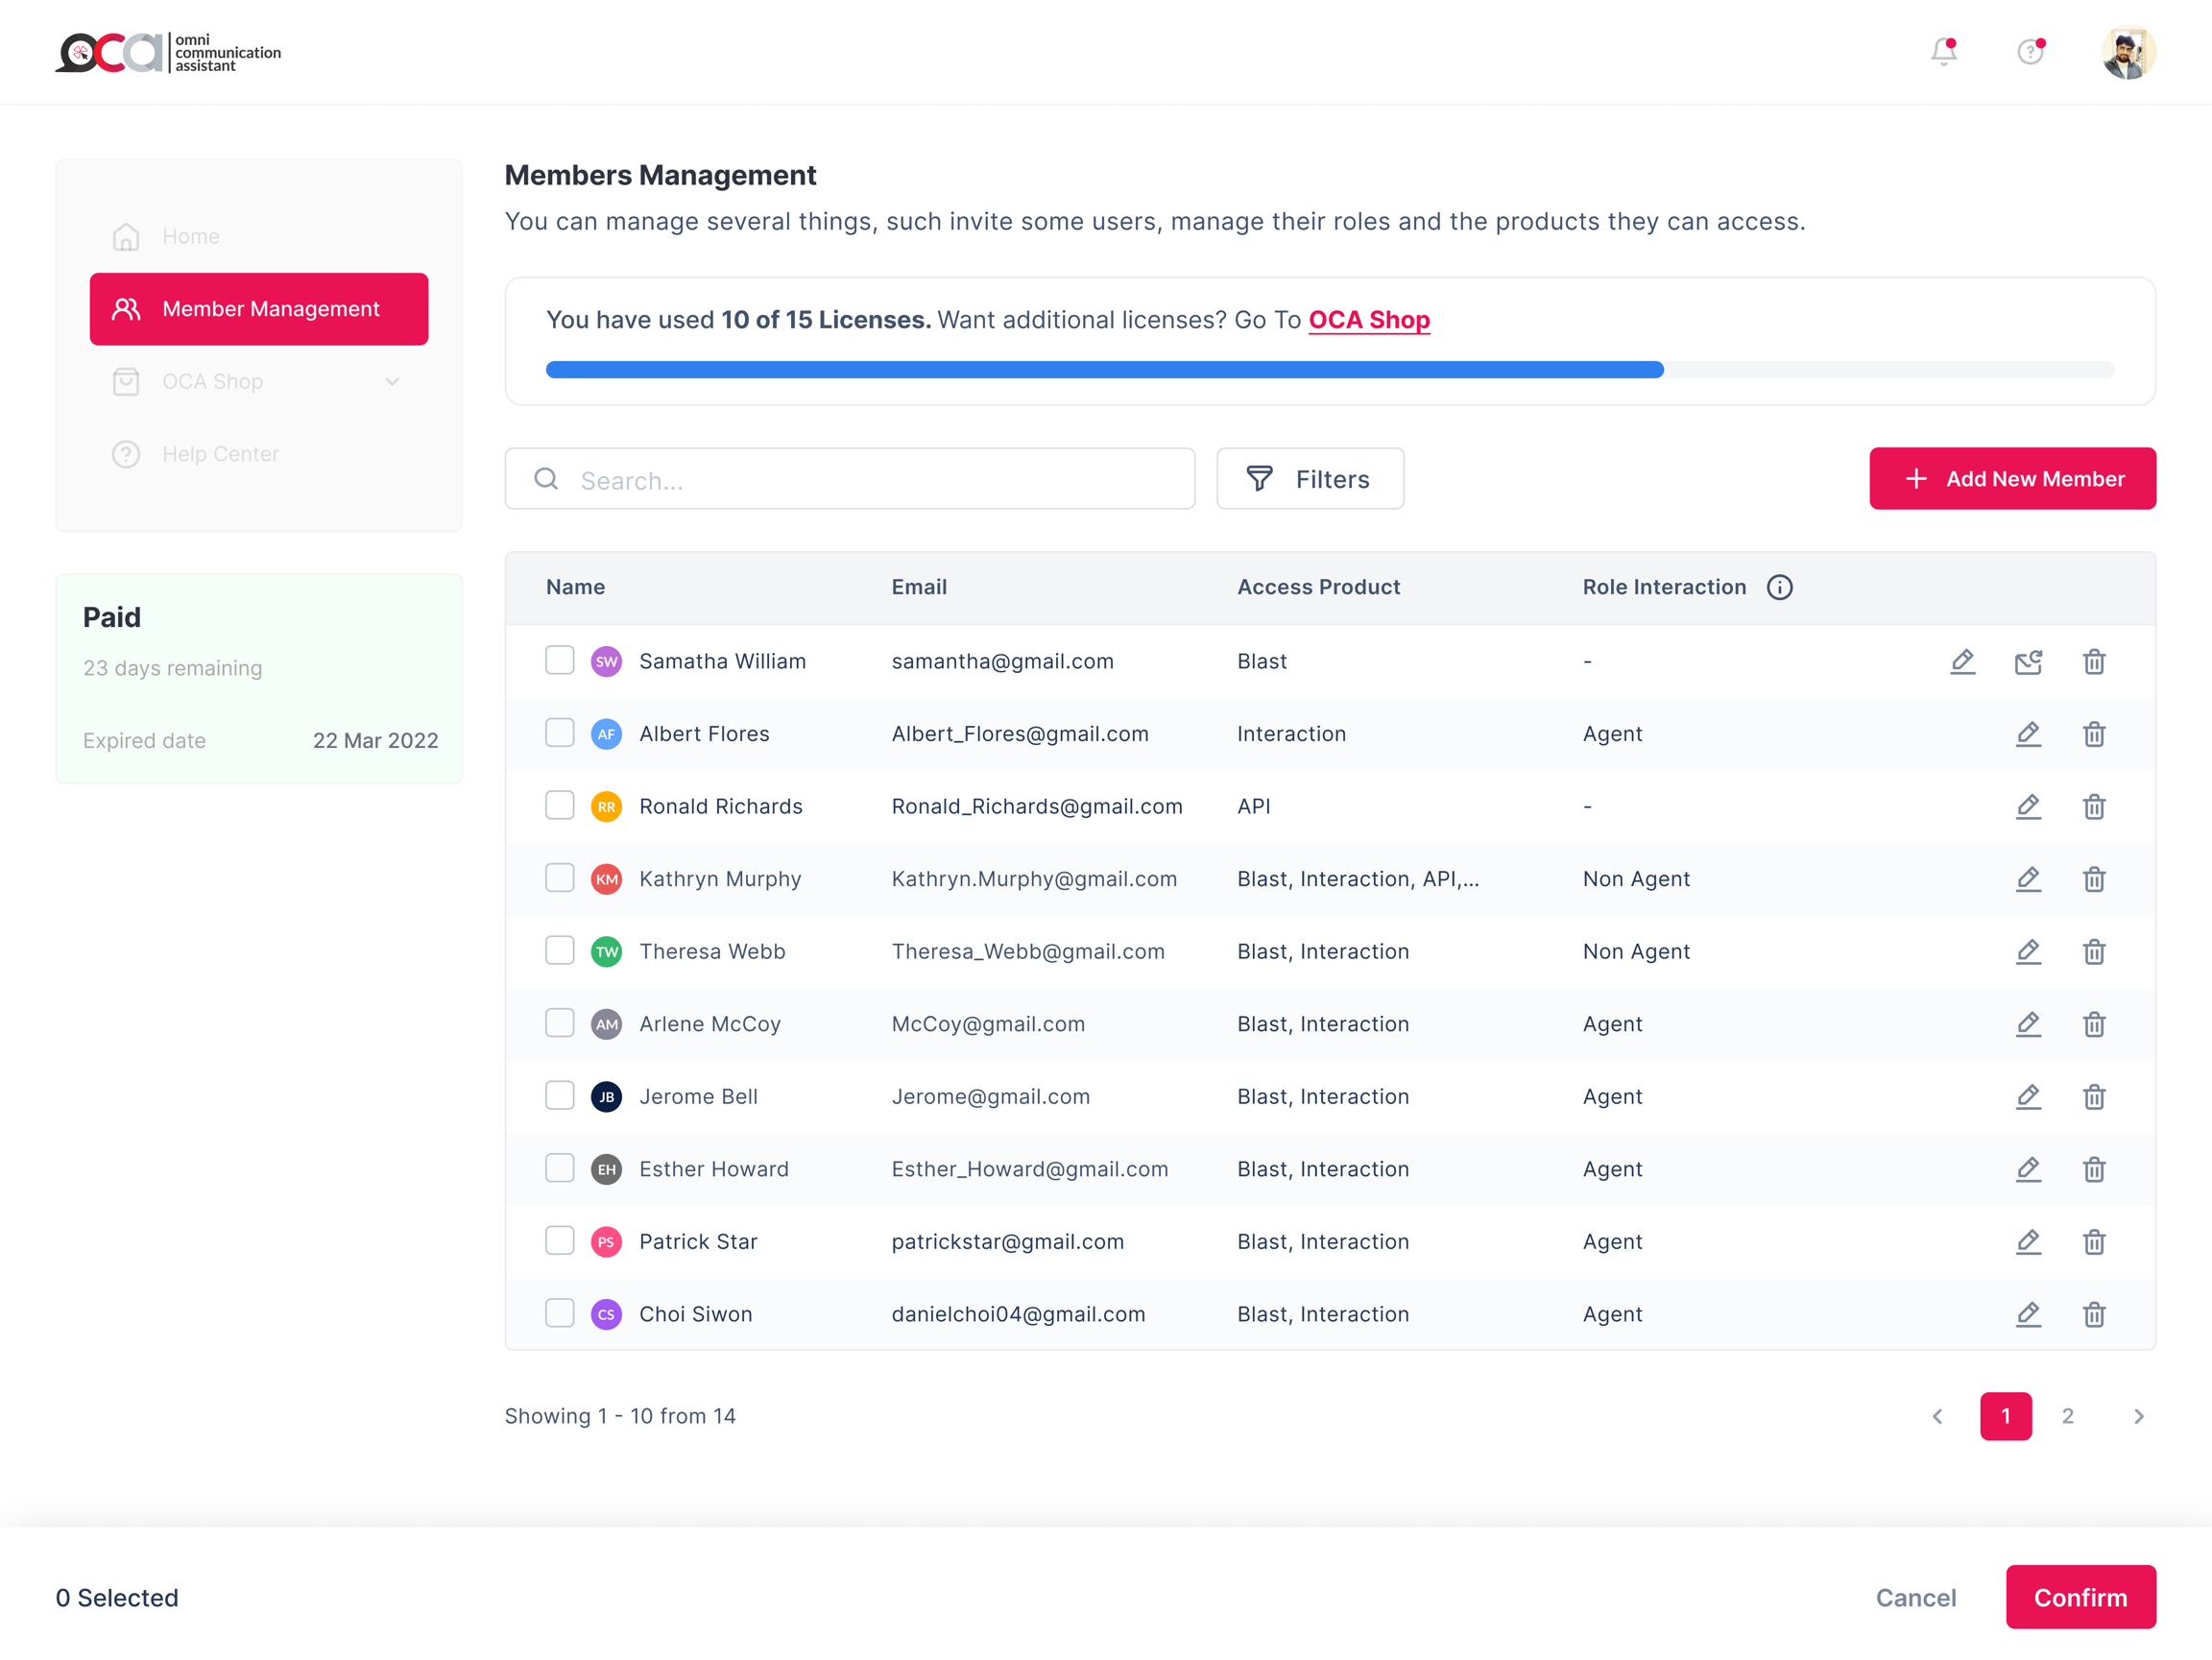
Task: Open the Filters dropdown
Action: [1310, 479]
